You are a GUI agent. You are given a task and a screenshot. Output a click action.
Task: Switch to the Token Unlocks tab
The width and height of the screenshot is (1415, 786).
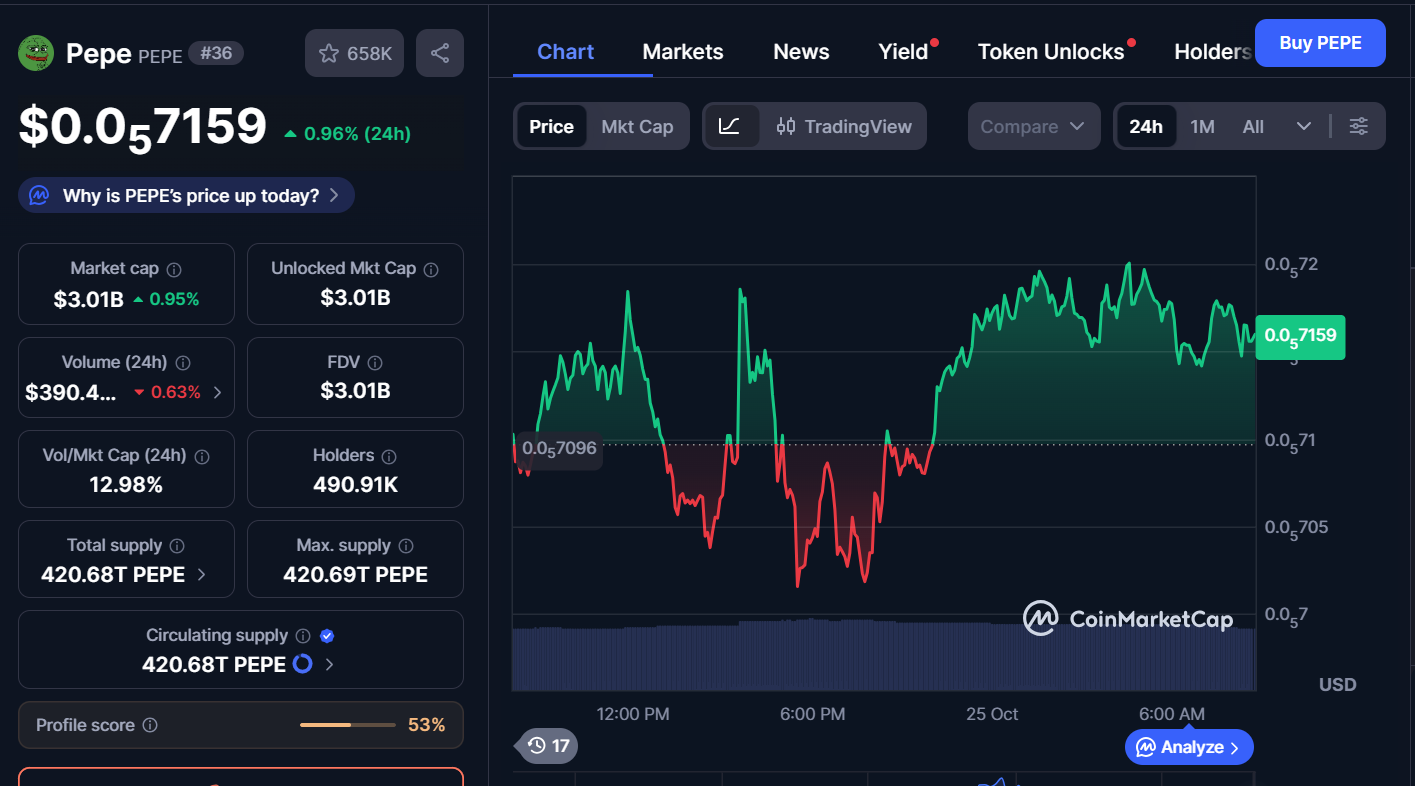[1051, 52]
